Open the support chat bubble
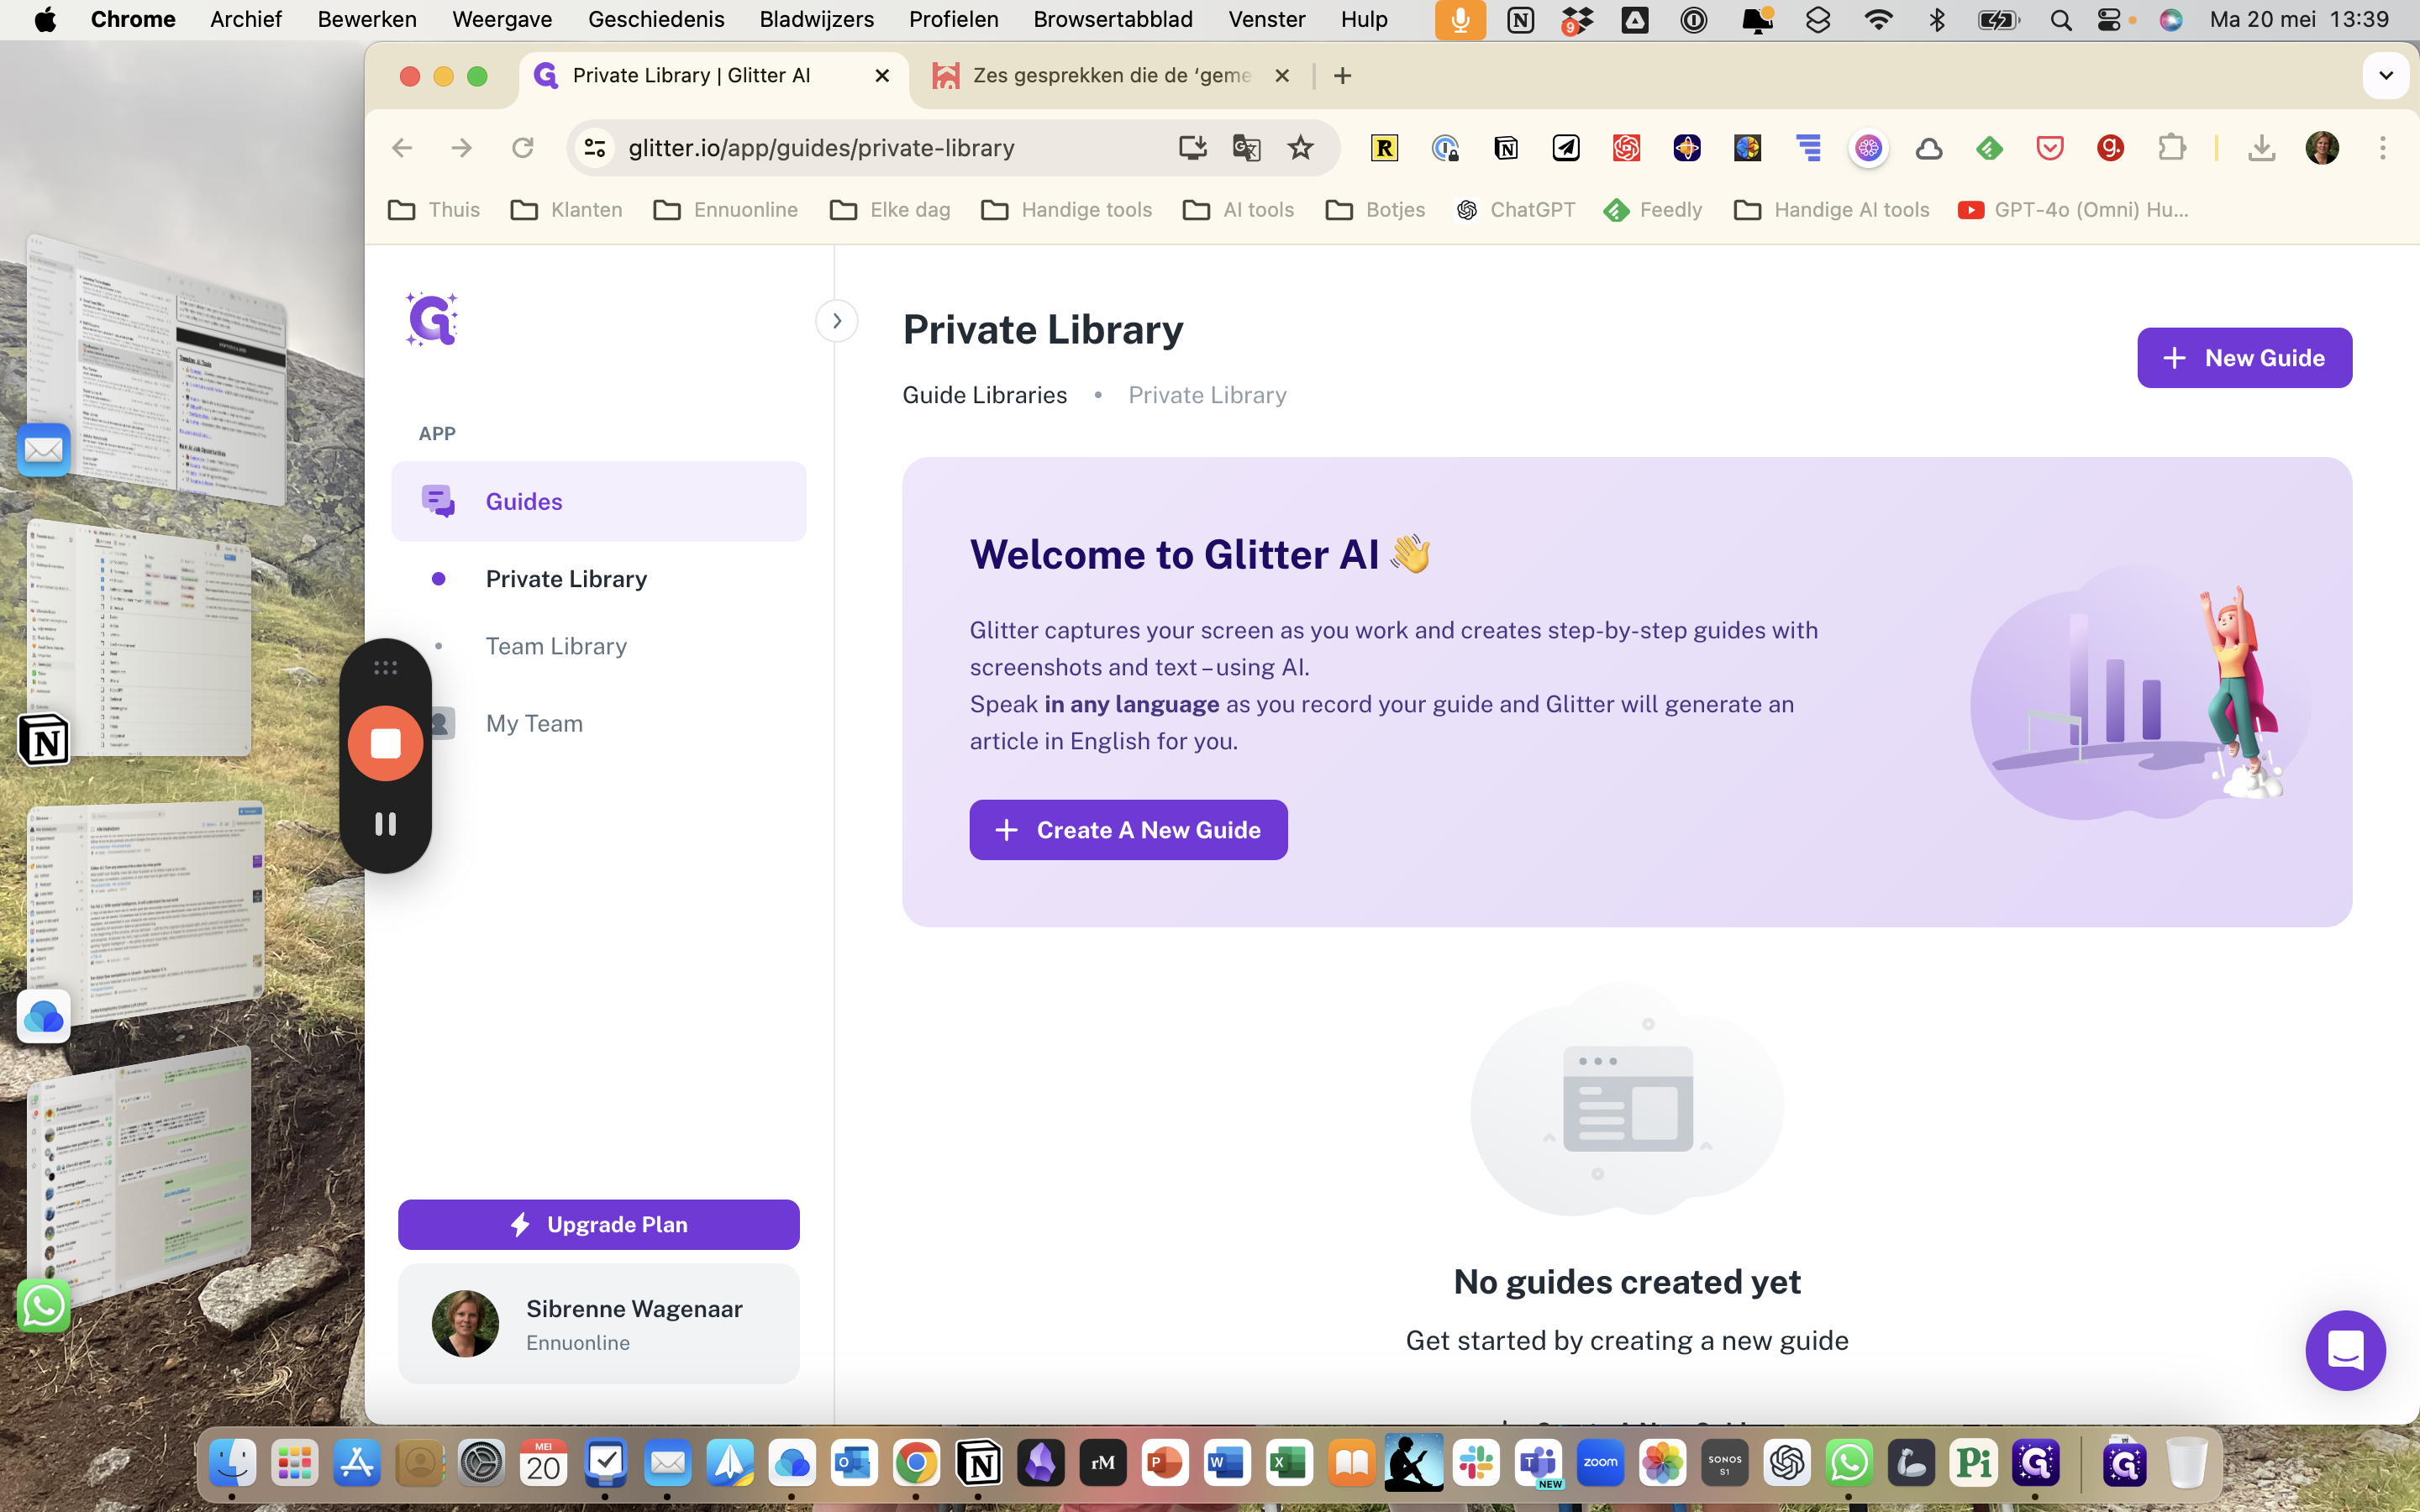Image resolution: width=2420 pixels, height=1512 pixels. point(2345,1350)
